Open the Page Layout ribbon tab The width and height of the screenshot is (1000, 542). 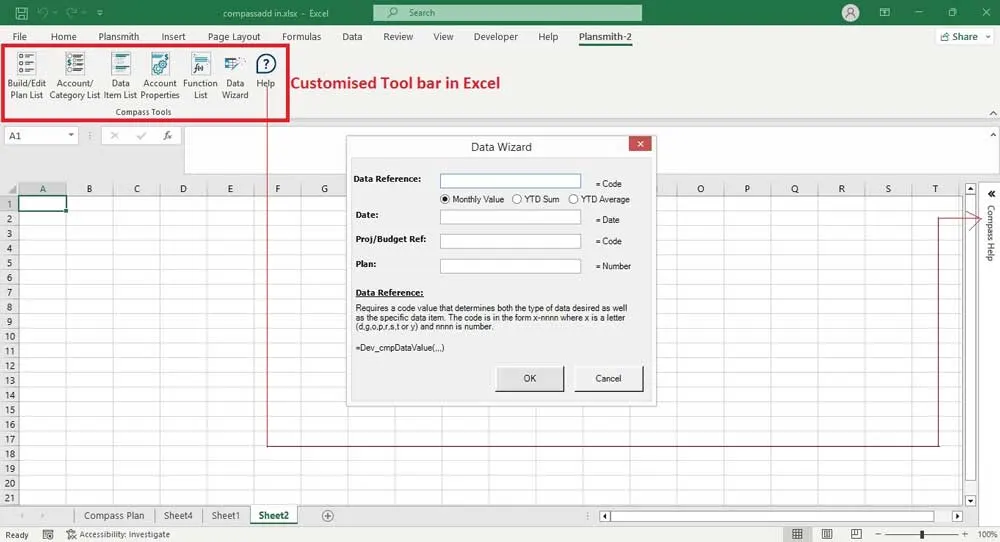pos(234,36)
